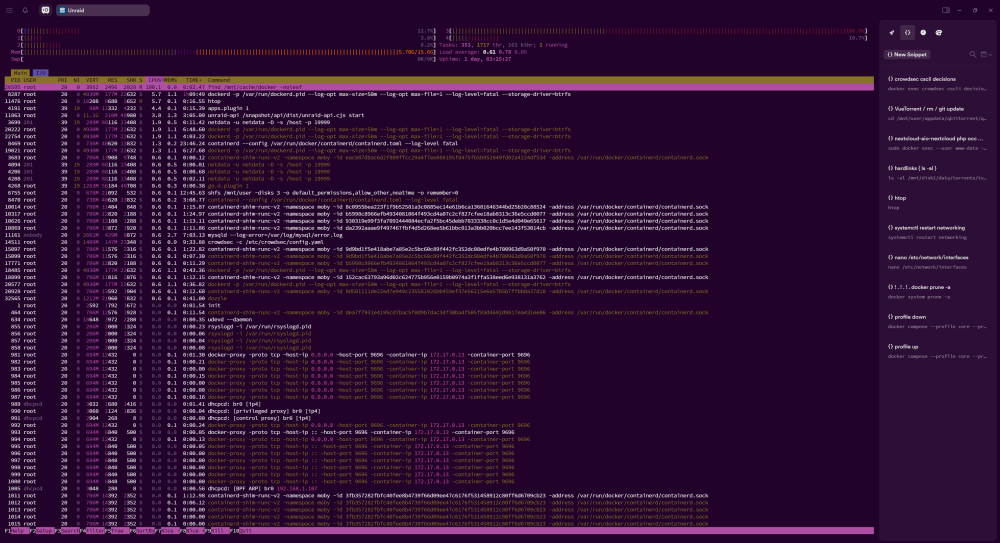
Task: Click the Mem usage meter bar
Action: pos(223,52)
